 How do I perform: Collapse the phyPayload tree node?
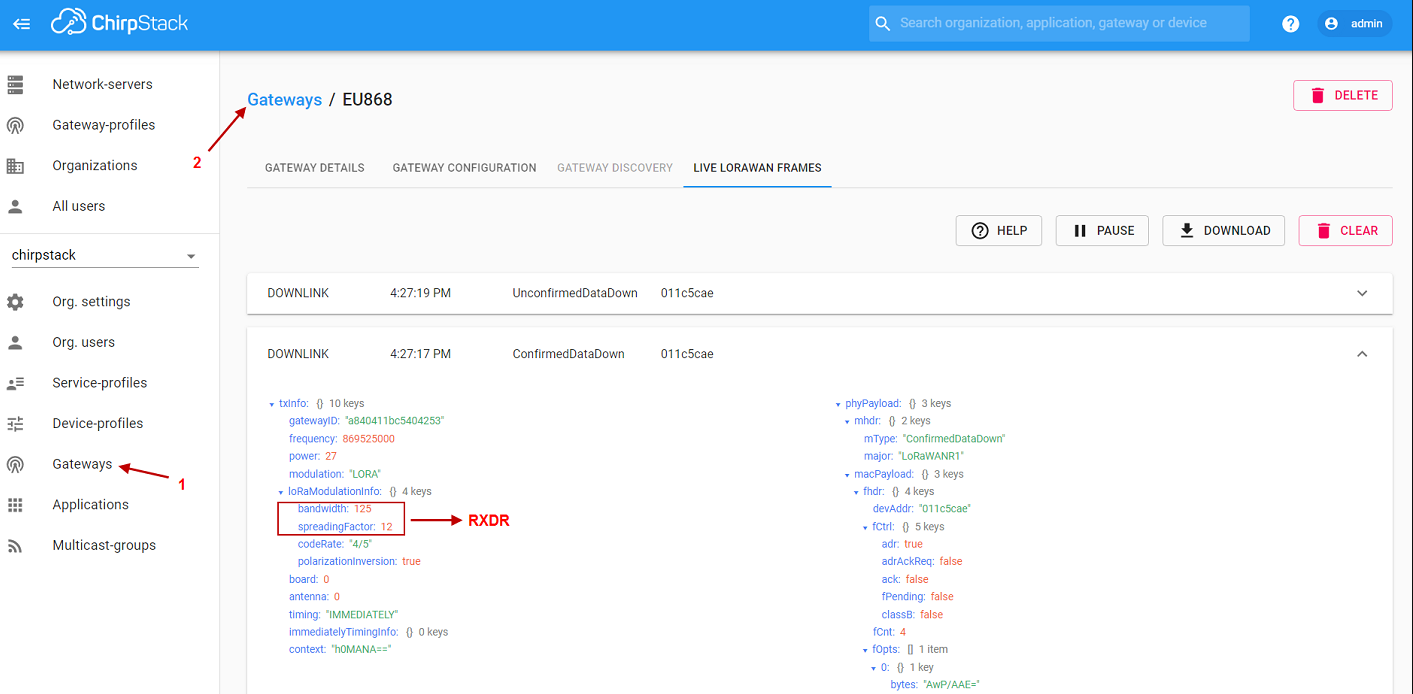[x=838, y=404]
